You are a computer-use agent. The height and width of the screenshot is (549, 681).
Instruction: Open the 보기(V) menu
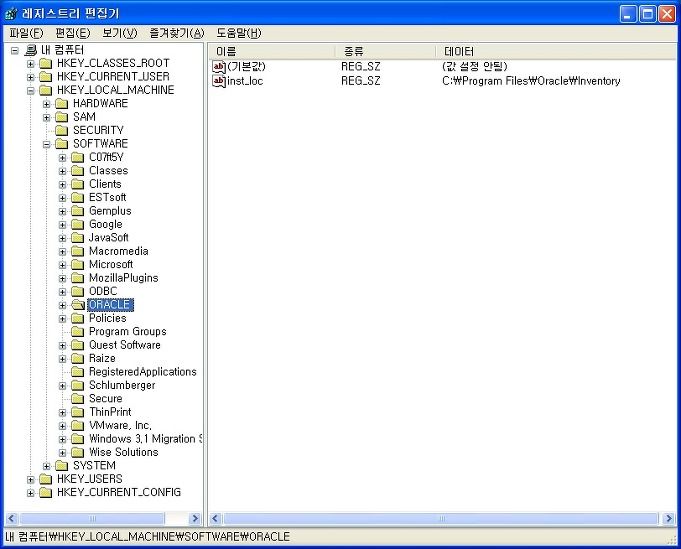pos(119,33)
